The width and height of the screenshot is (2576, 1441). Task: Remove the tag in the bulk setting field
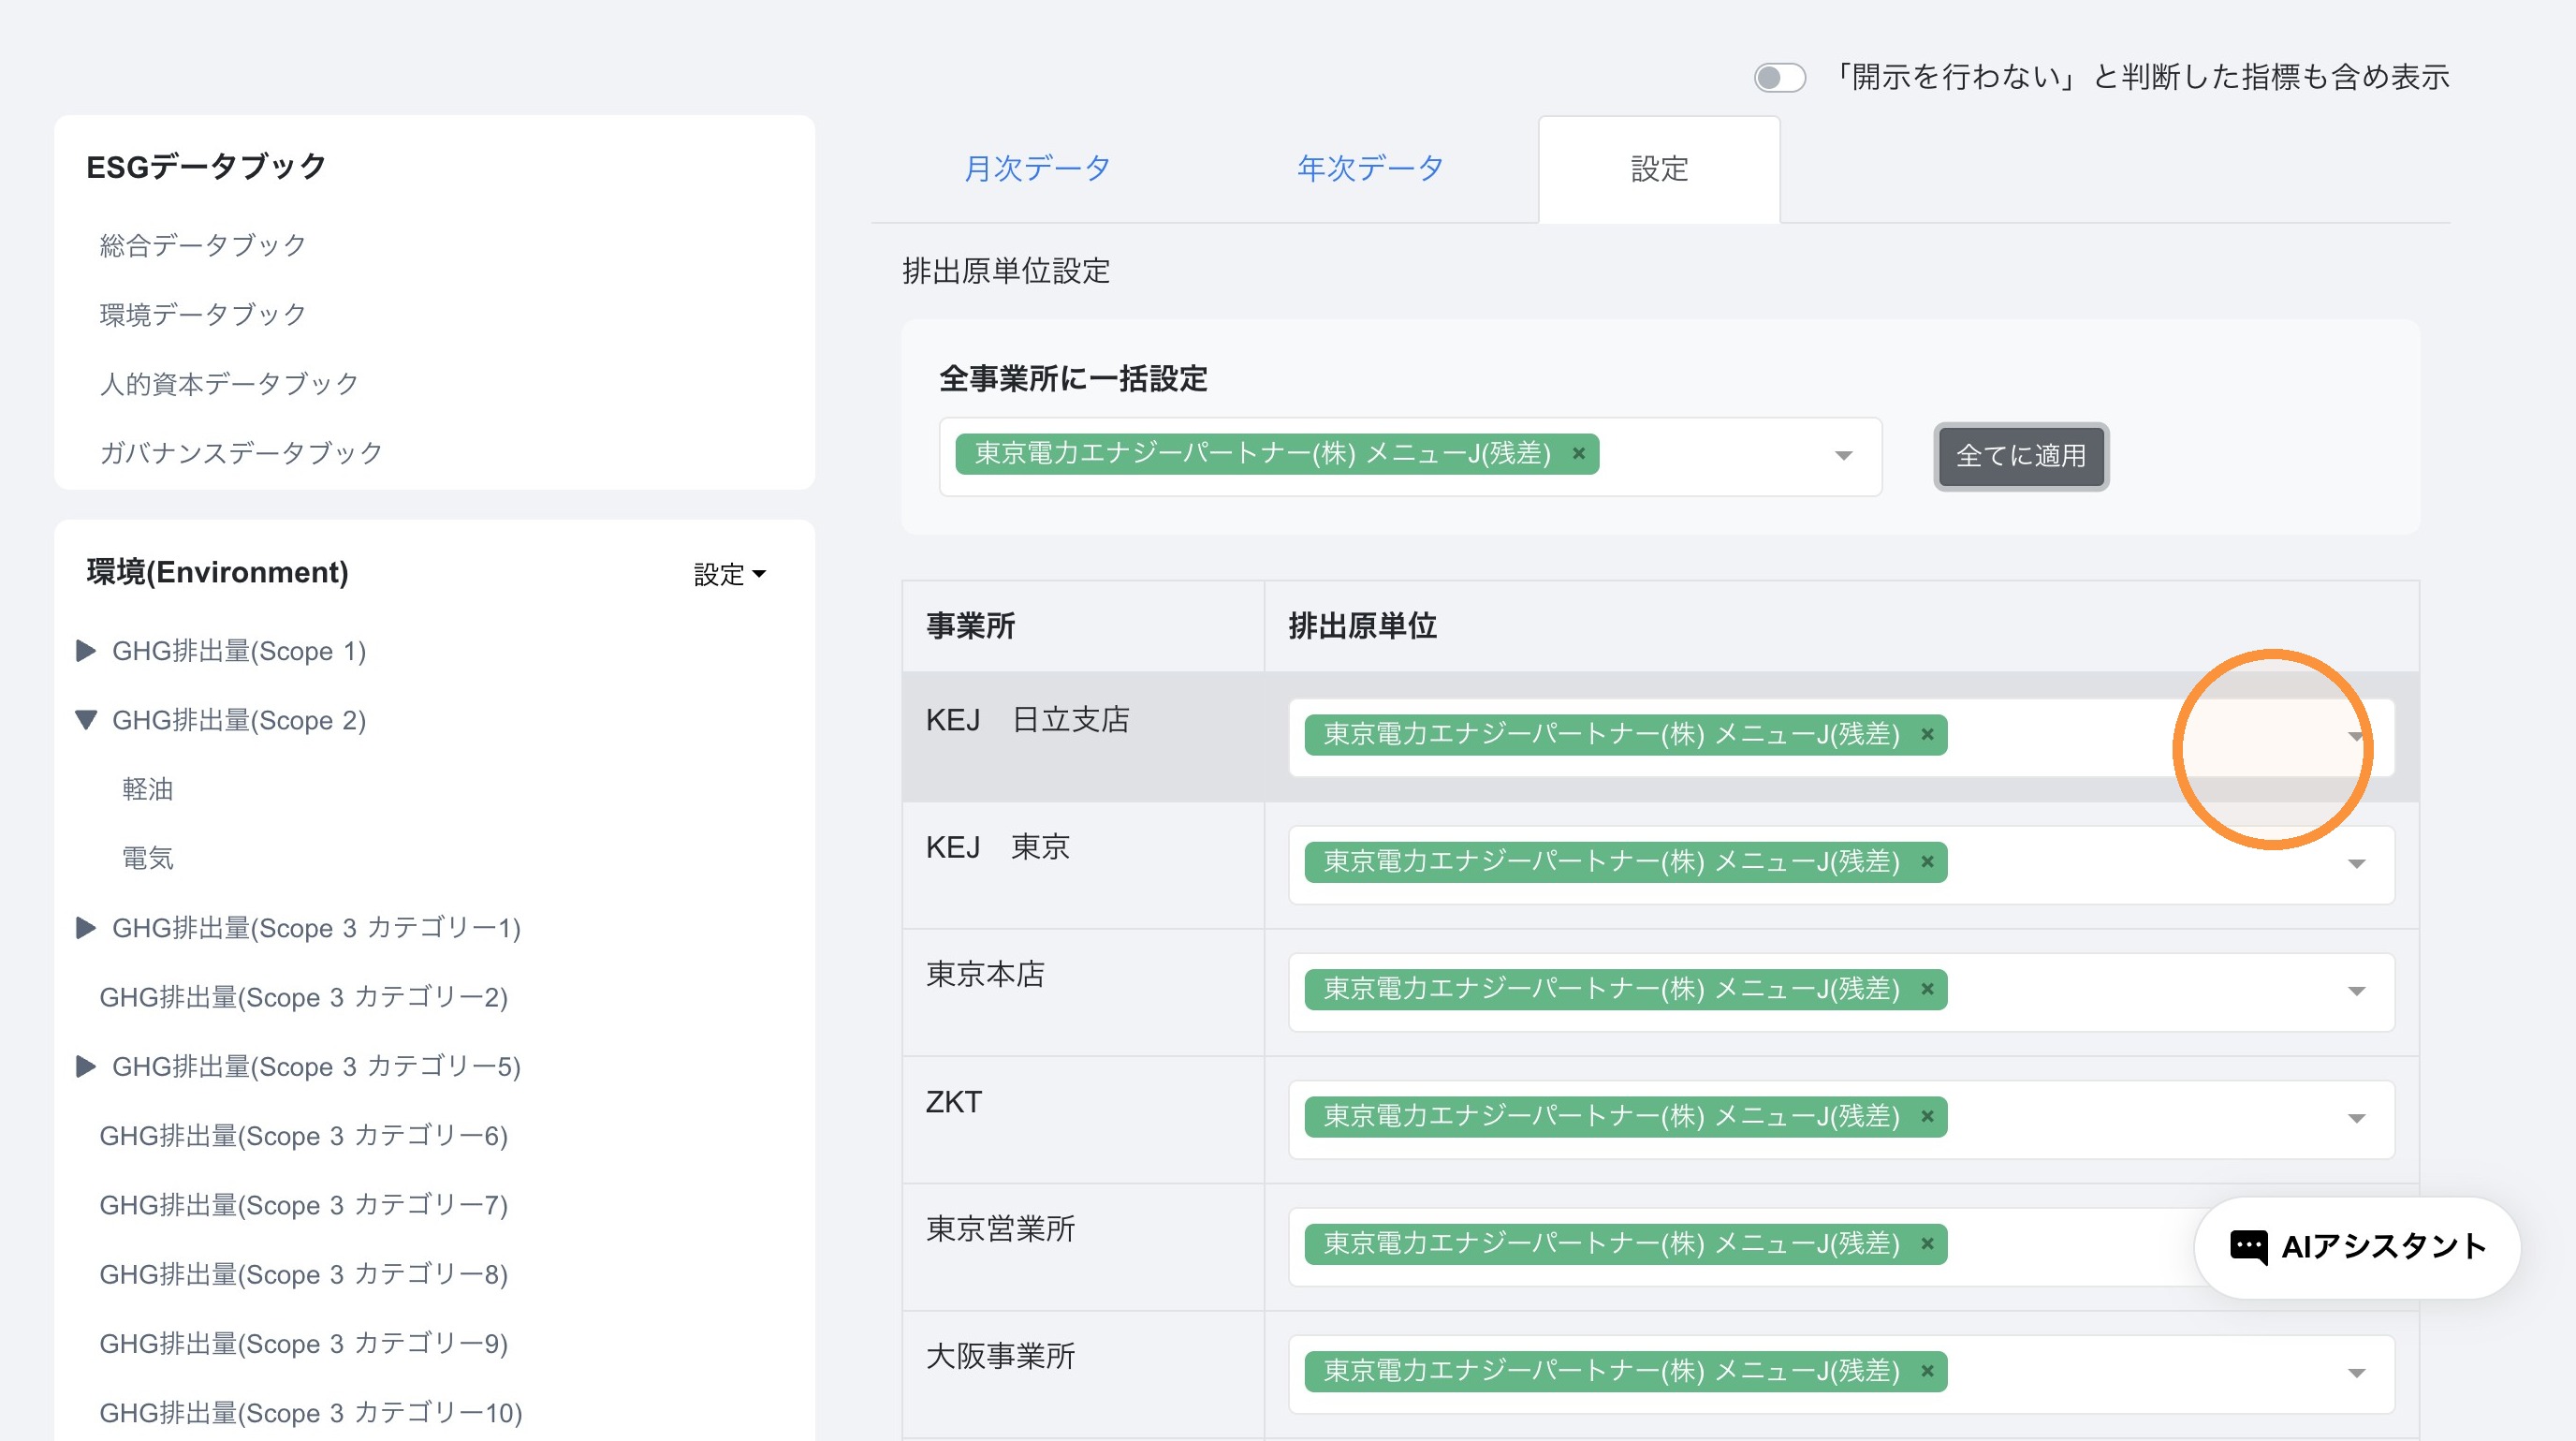1578,454
